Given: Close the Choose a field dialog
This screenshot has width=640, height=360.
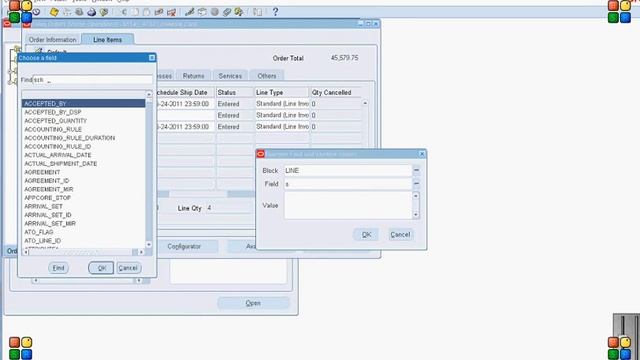Looking at the screenshot, I should point(152,58).
